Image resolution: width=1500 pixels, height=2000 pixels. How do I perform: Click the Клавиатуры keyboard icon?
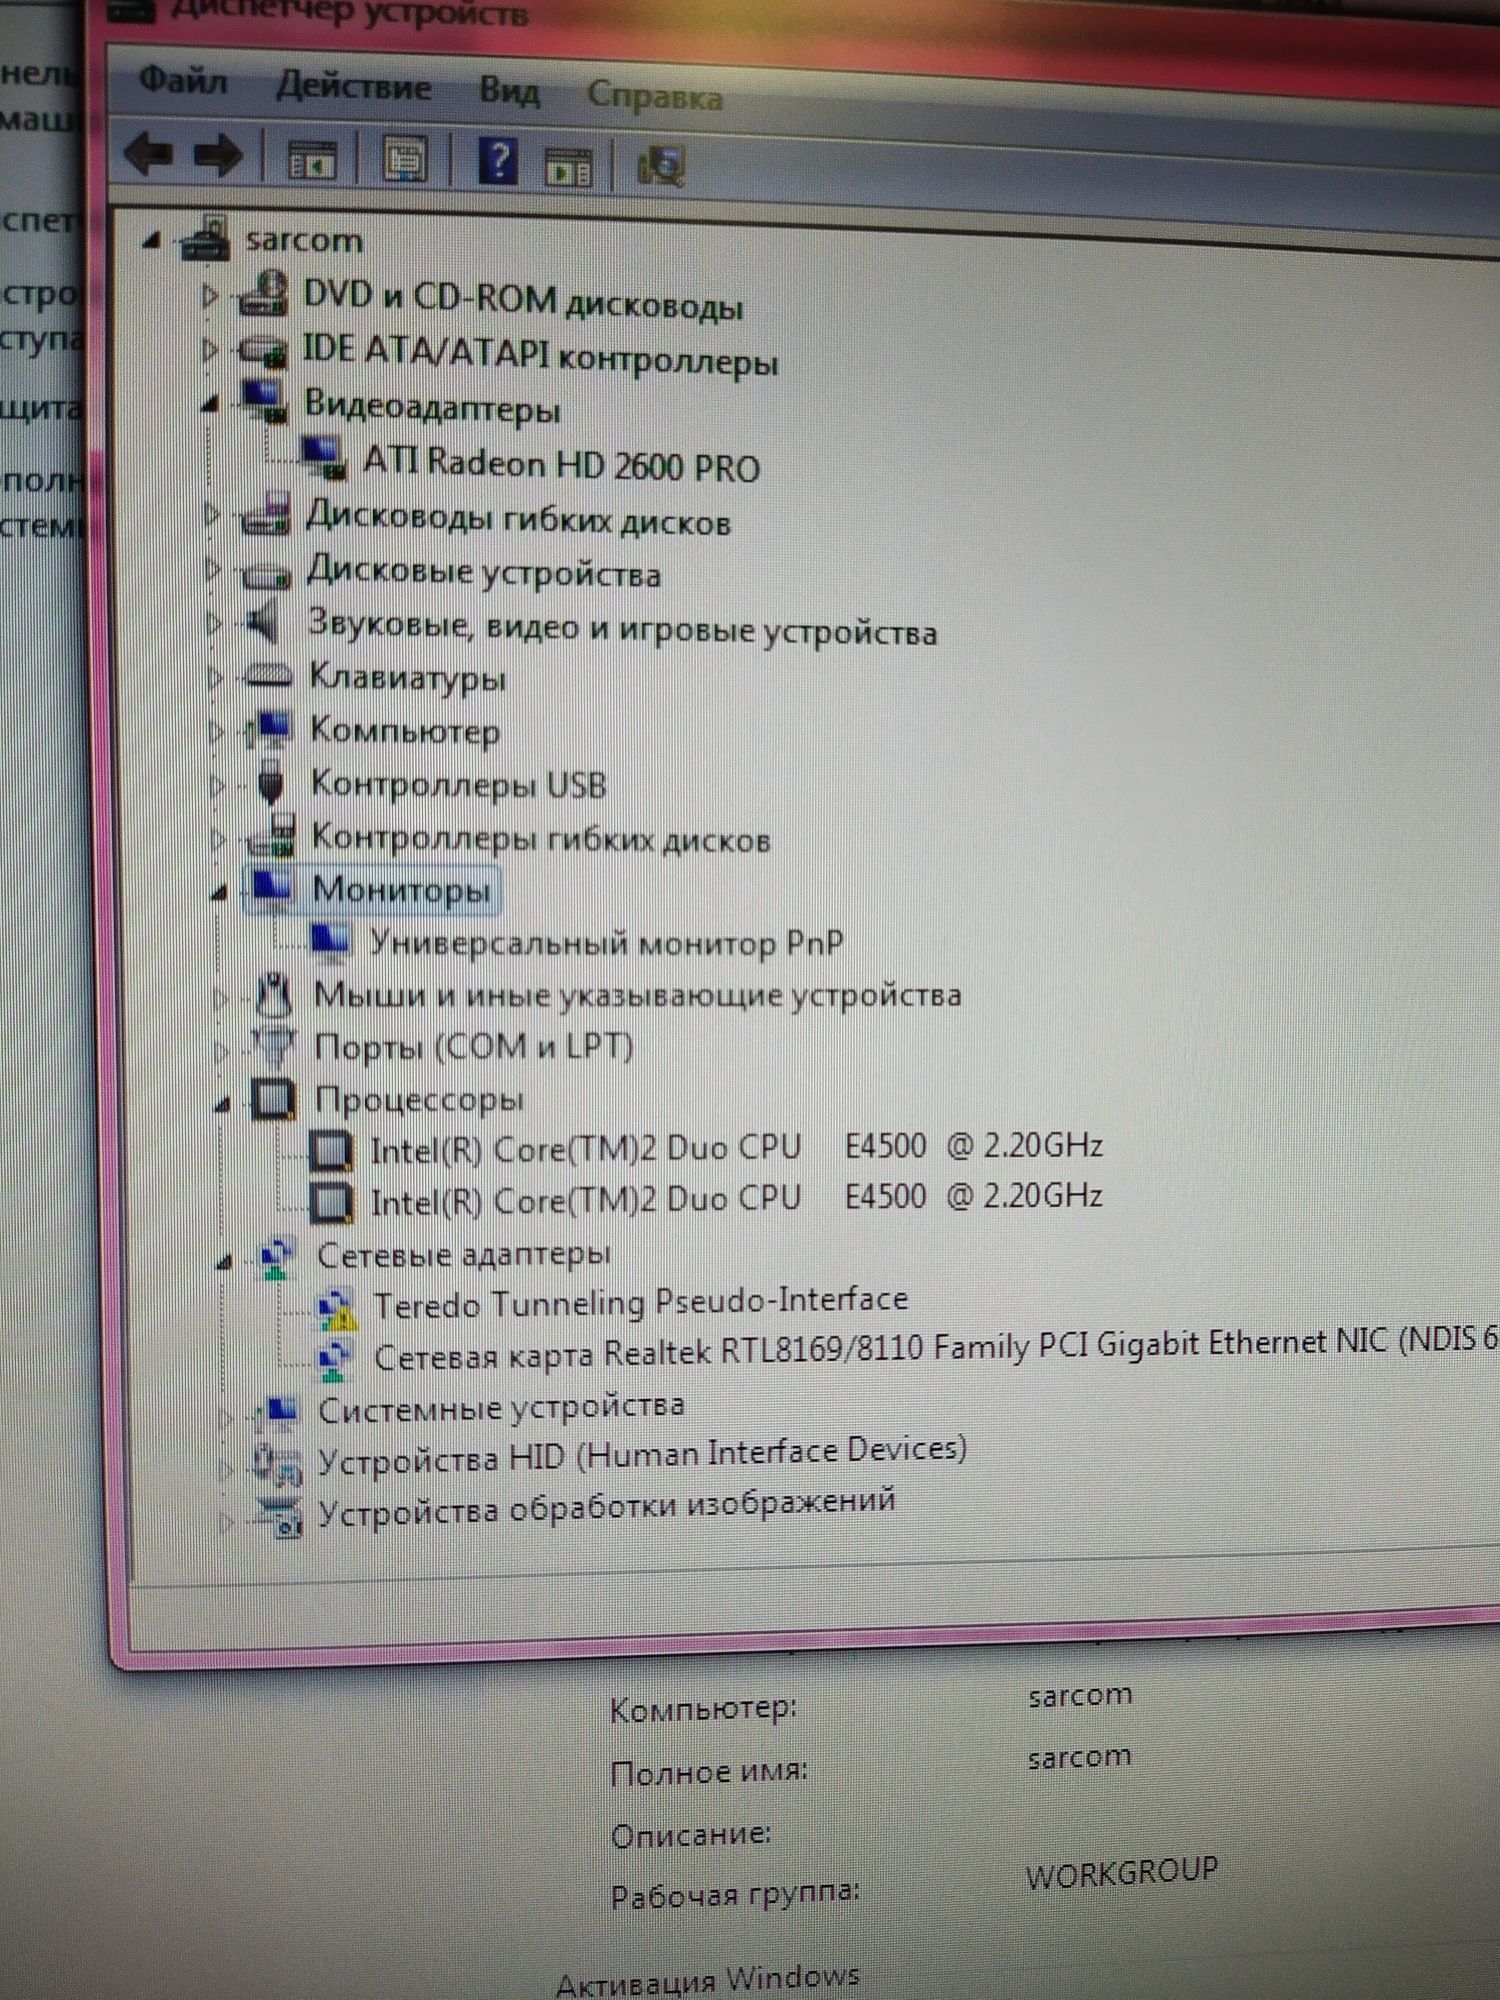[268, 677]
